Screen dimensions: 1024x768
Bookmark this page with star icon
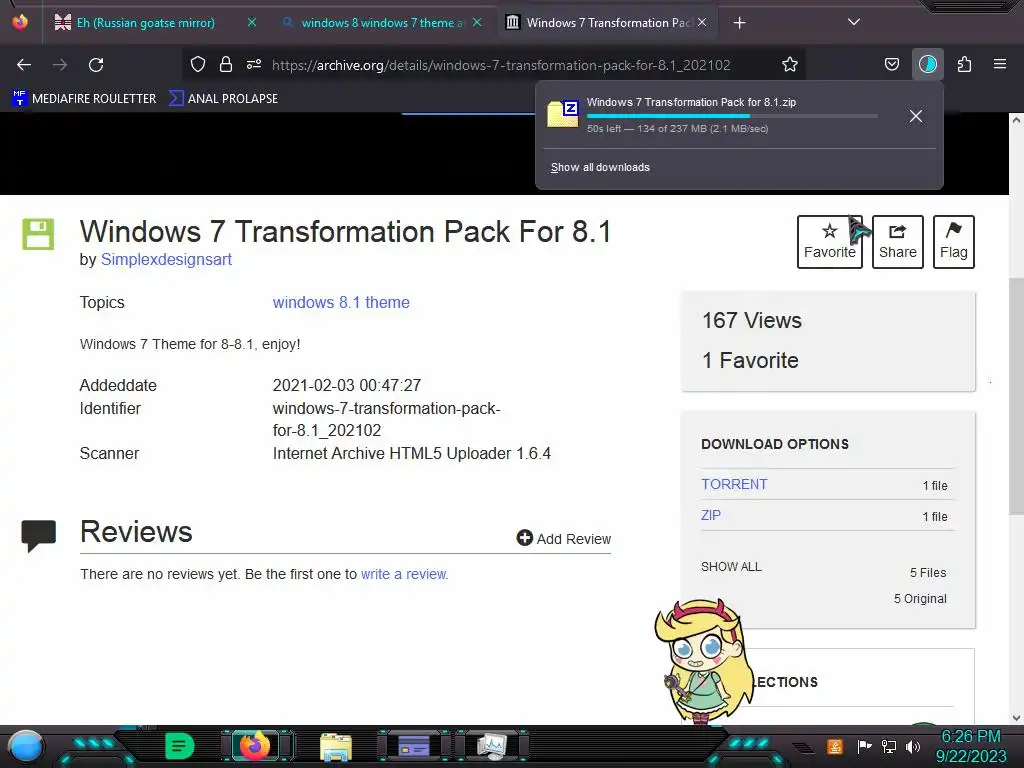pyautogui.click(x=790, y=64)
